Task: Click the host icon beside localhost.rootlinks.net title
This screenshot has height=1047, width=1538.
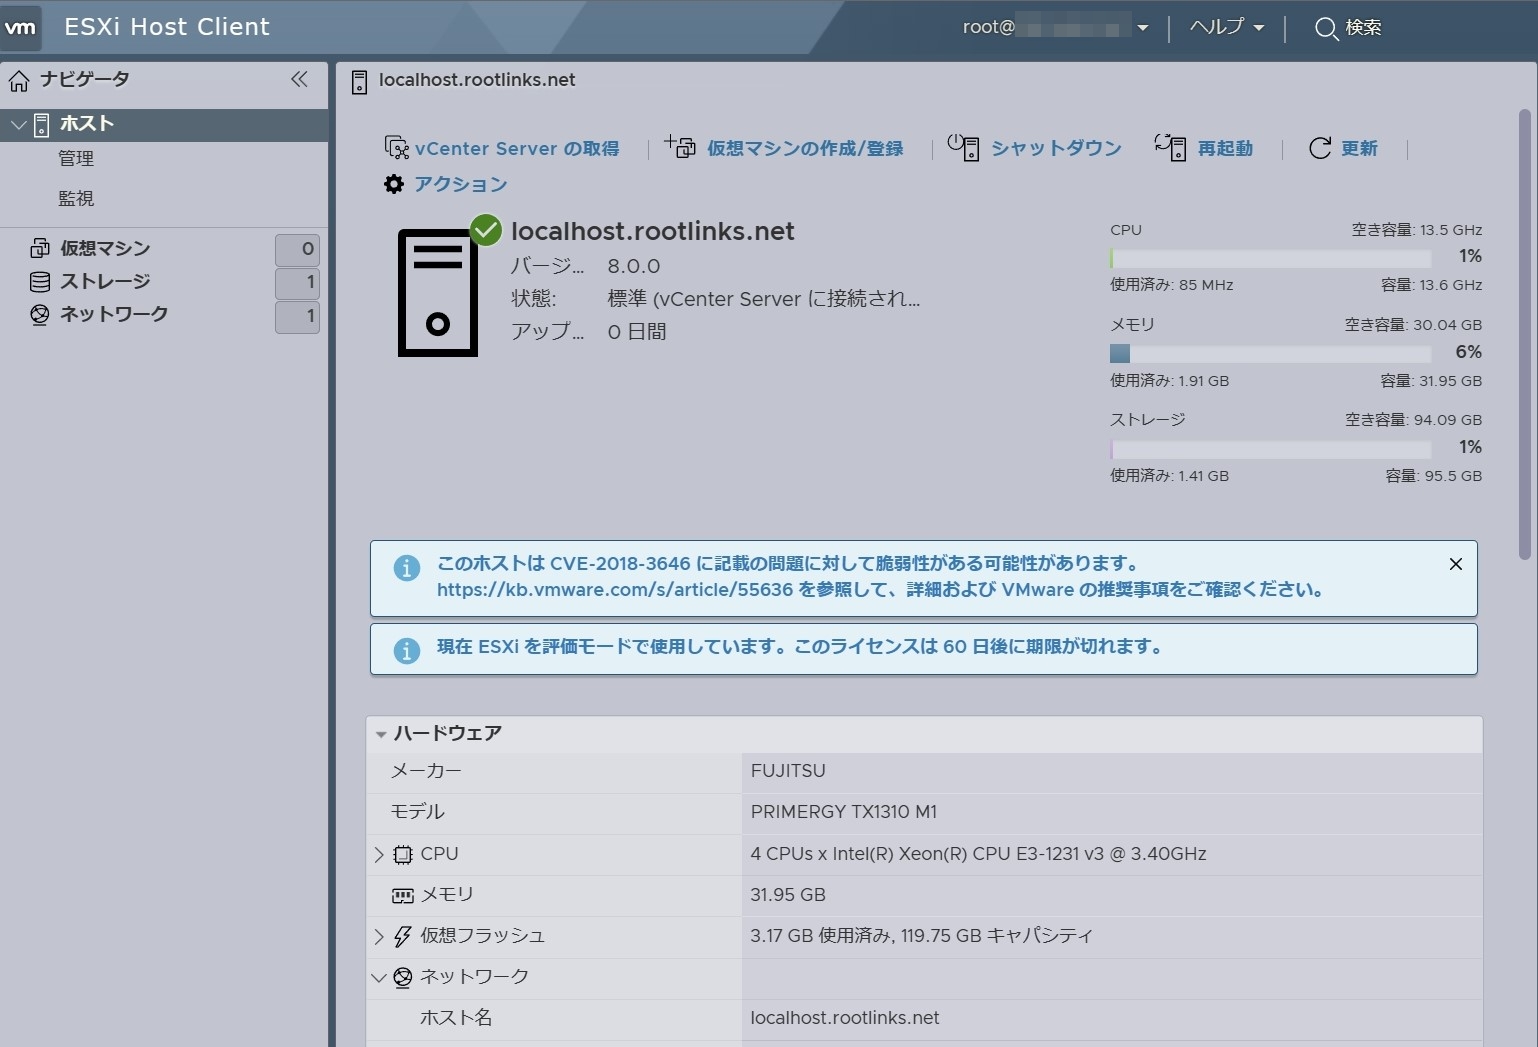Action: click(359, 82)
